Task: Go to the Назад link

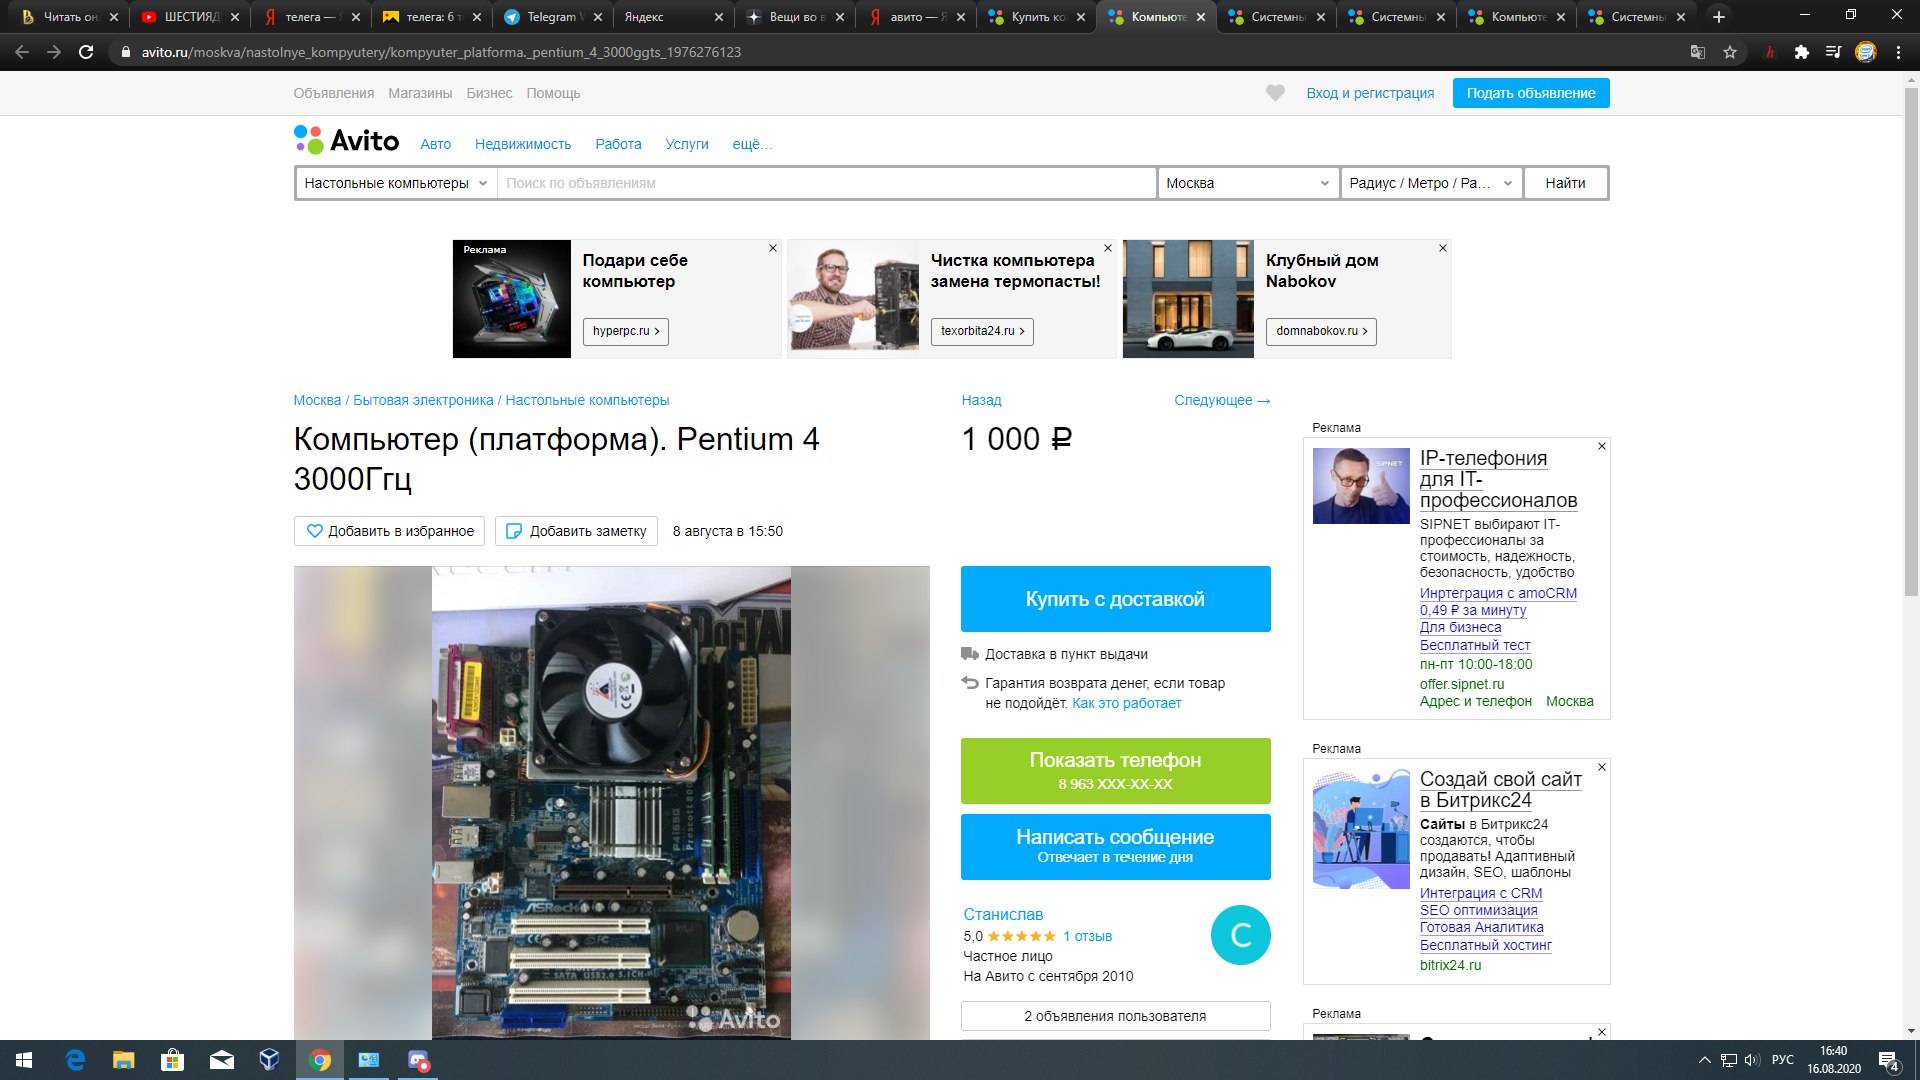Action: coord(981,400)
